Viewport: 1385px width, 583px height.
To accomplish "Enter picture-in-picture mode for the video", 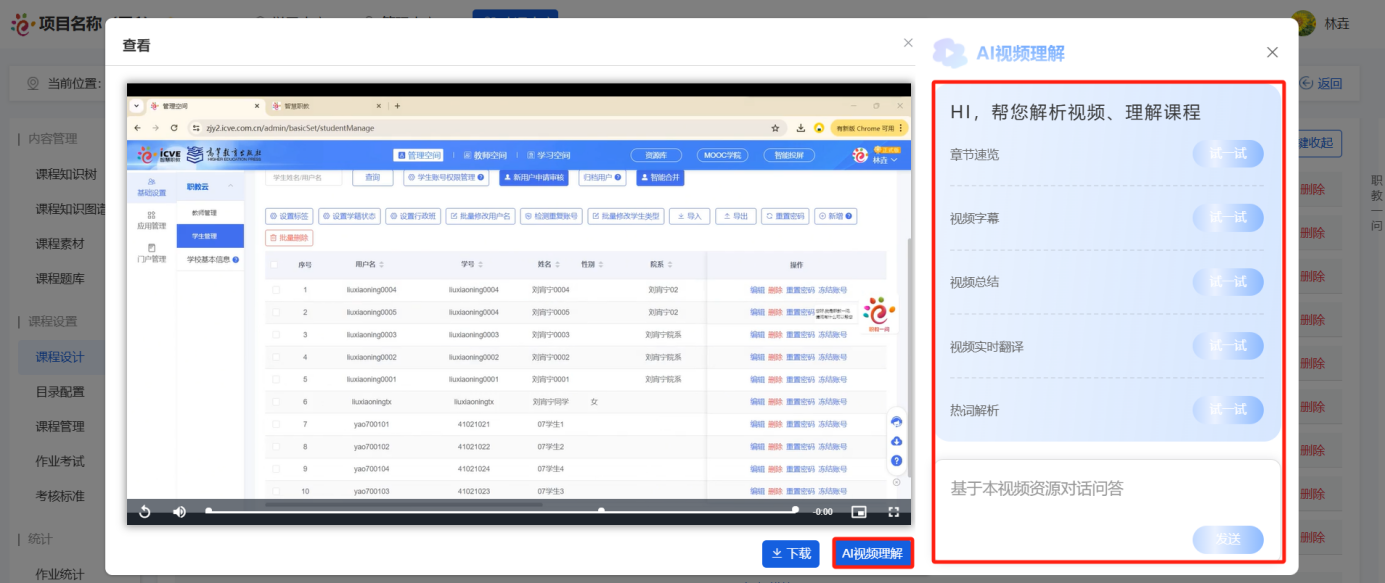I will [x=858, y=512].
